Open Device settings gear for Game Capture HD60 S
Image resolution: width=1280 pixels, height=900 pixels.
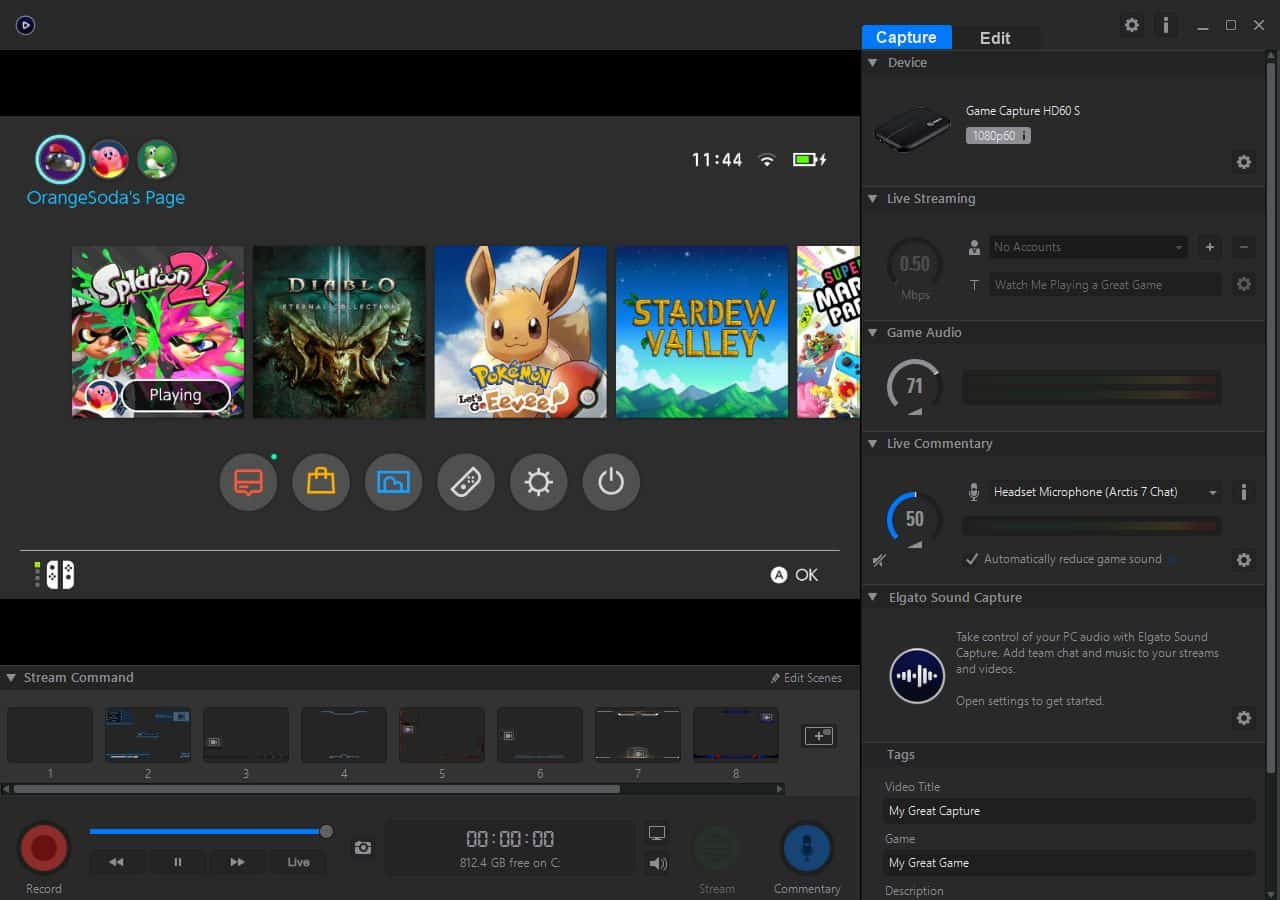(1244, 162)
